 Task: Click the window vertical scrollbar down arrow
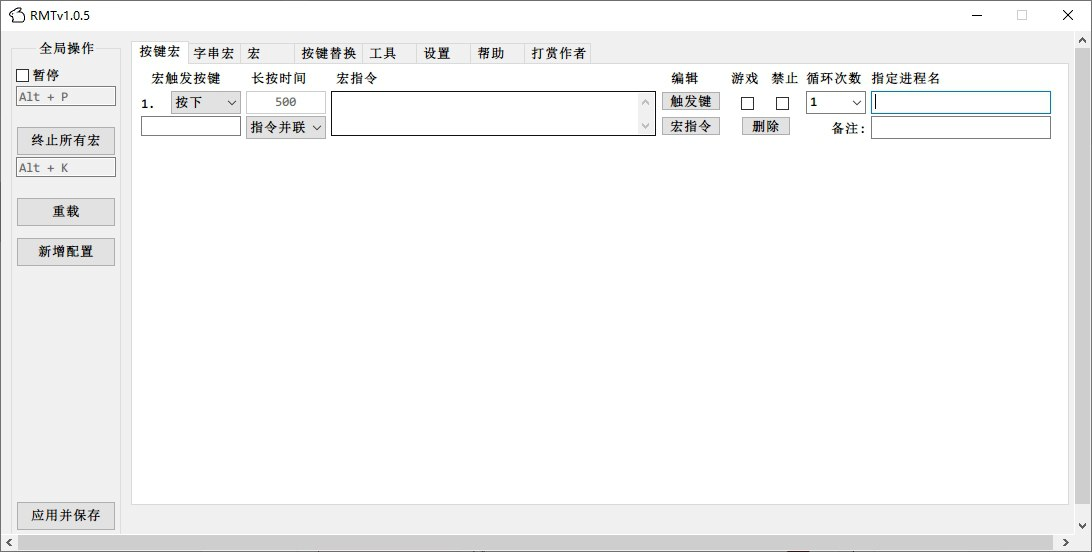click(x=1083, y=526)
